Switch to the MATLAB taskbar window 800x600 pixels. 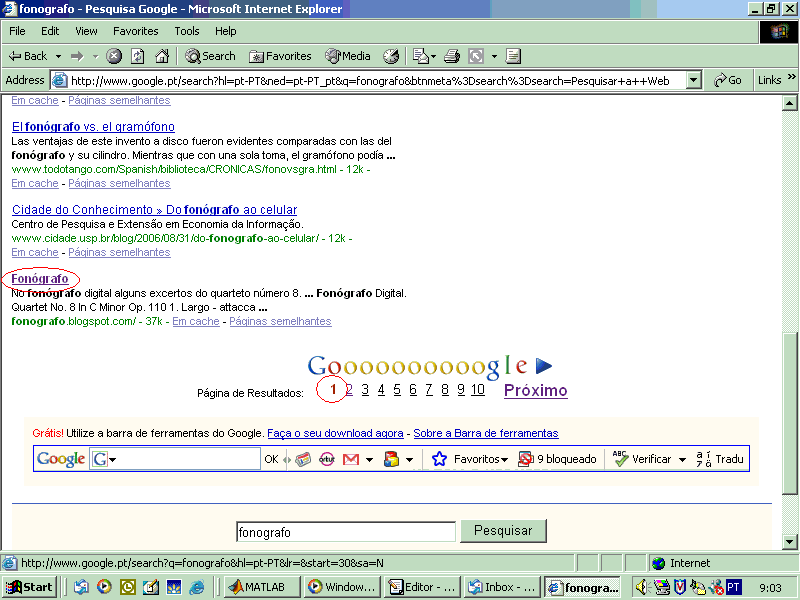coord(261,587)
